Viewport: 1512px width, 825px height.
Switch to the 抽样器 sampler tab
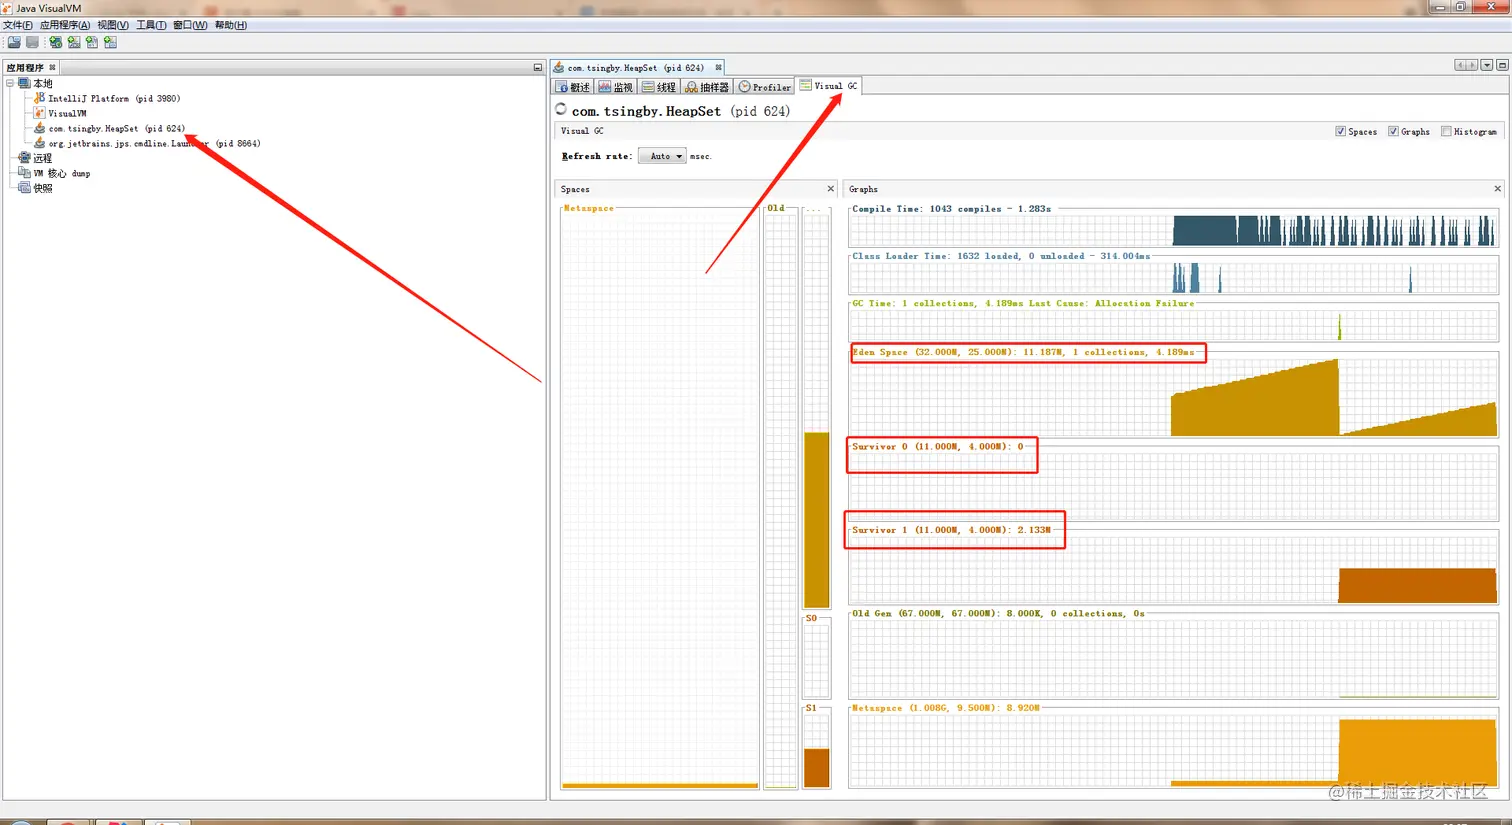click(707, 87)
